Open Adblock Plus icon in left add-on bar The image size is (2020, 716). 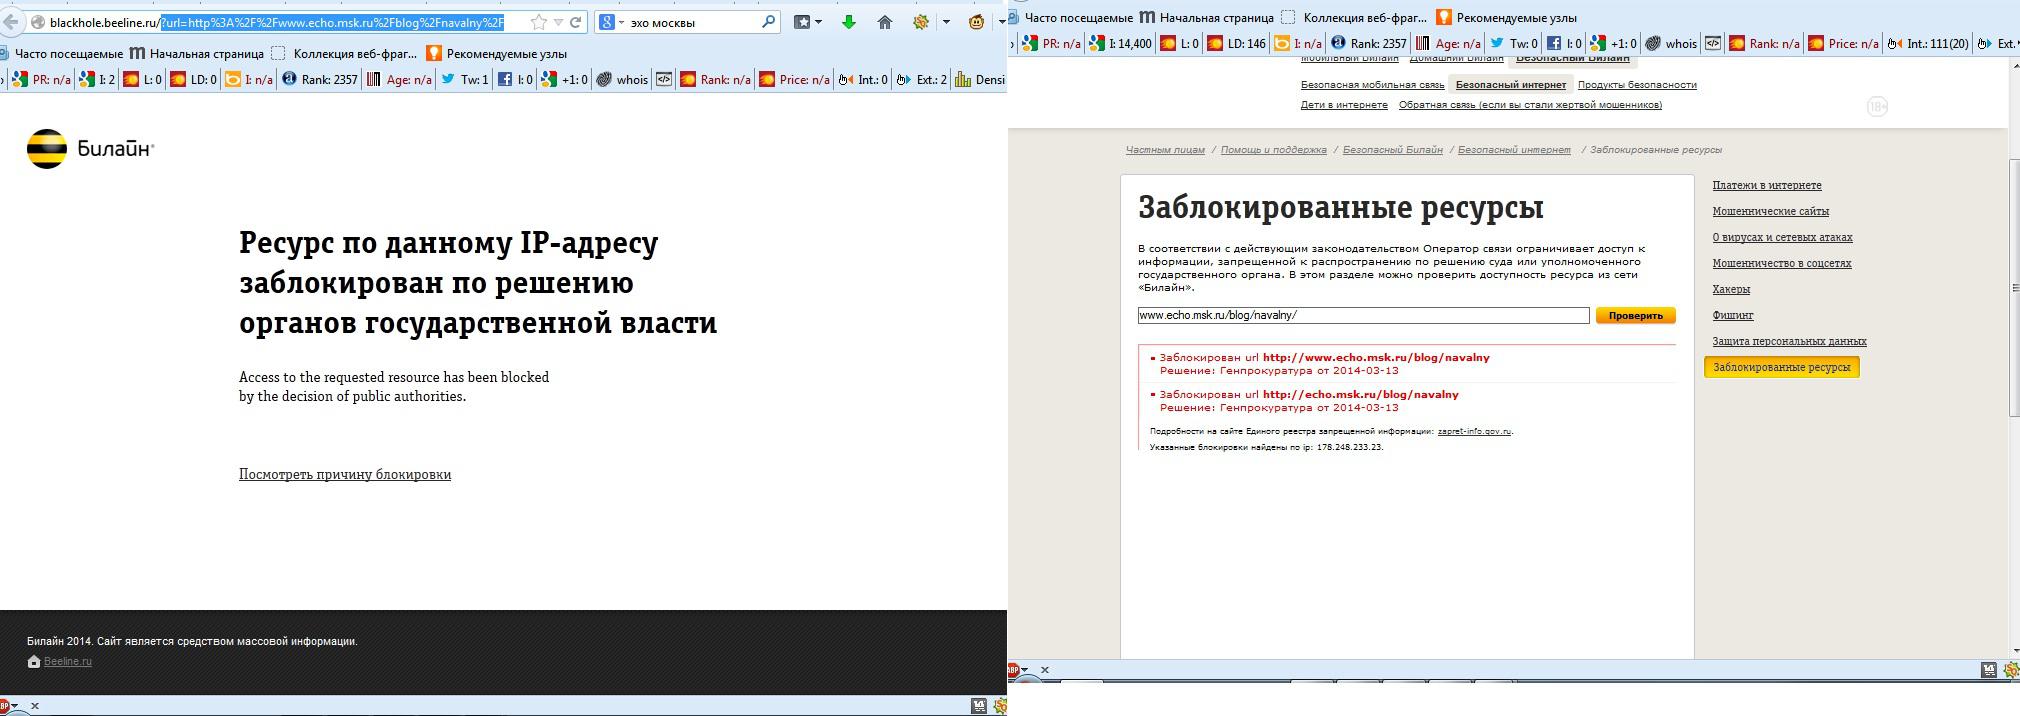pyautogui.click(x=5, y=706)
